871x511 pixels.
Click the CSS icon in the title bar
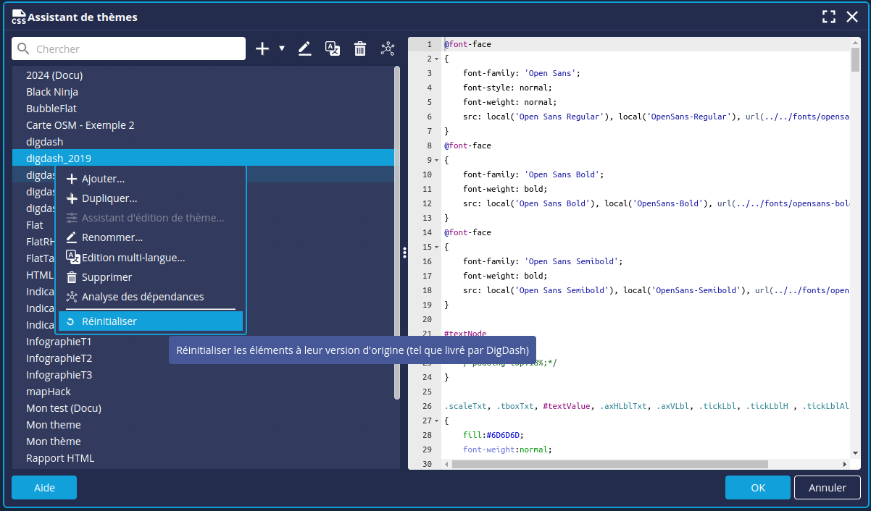pyautogui.click(x=18, y=17)
